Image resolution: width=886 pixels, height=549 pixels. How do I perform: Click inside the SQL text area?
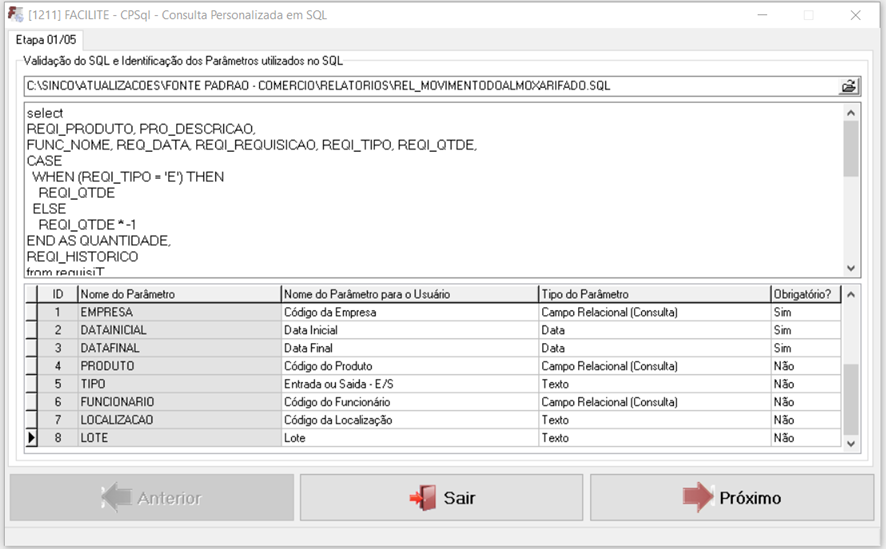click(x=433, y=190)
